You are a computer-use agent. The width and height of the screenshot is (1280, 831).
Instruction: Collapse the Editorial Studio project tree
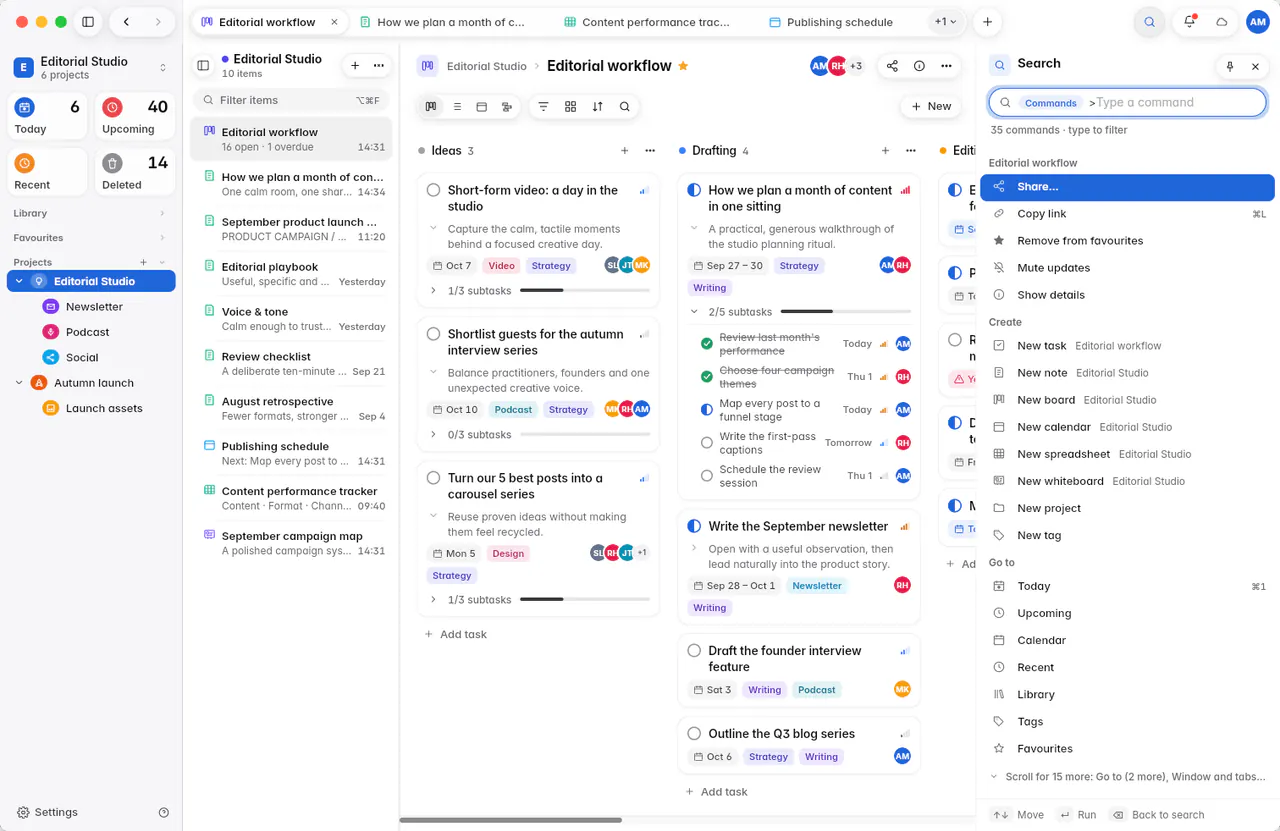19,281
